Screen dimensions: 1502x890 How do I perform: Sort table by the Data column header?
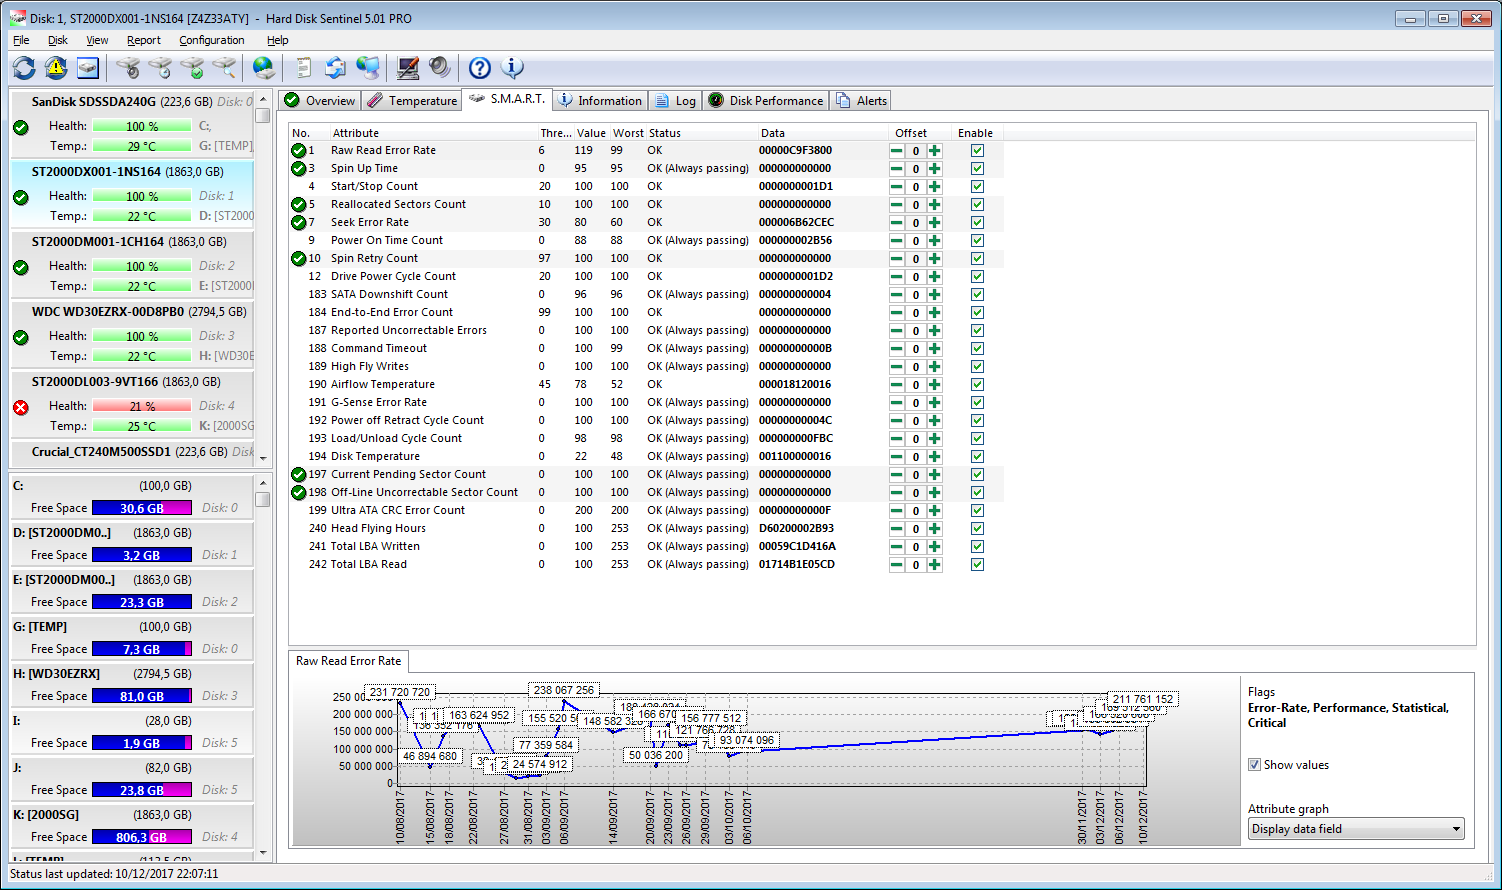click(821, 133)
